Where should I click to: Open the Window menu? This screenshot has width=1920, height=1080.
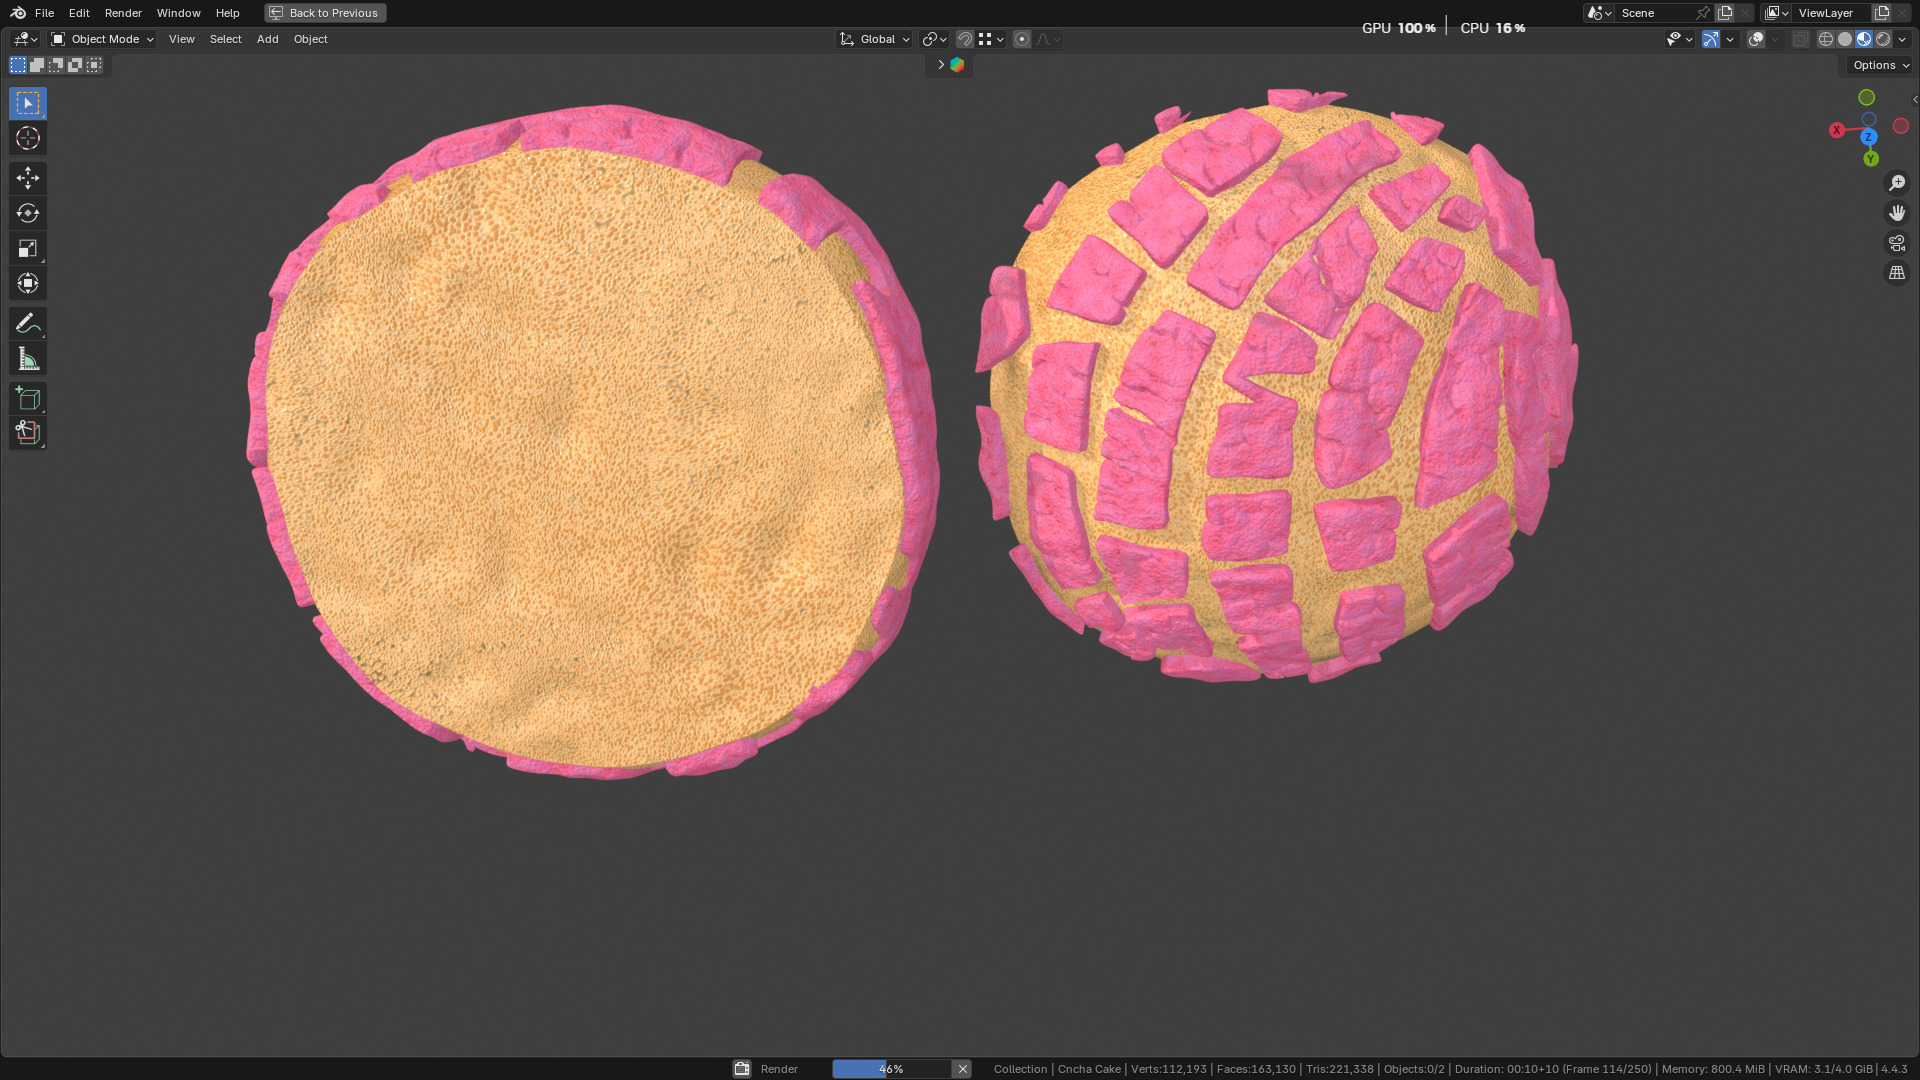pyautogui.click(x=178, y=13)
